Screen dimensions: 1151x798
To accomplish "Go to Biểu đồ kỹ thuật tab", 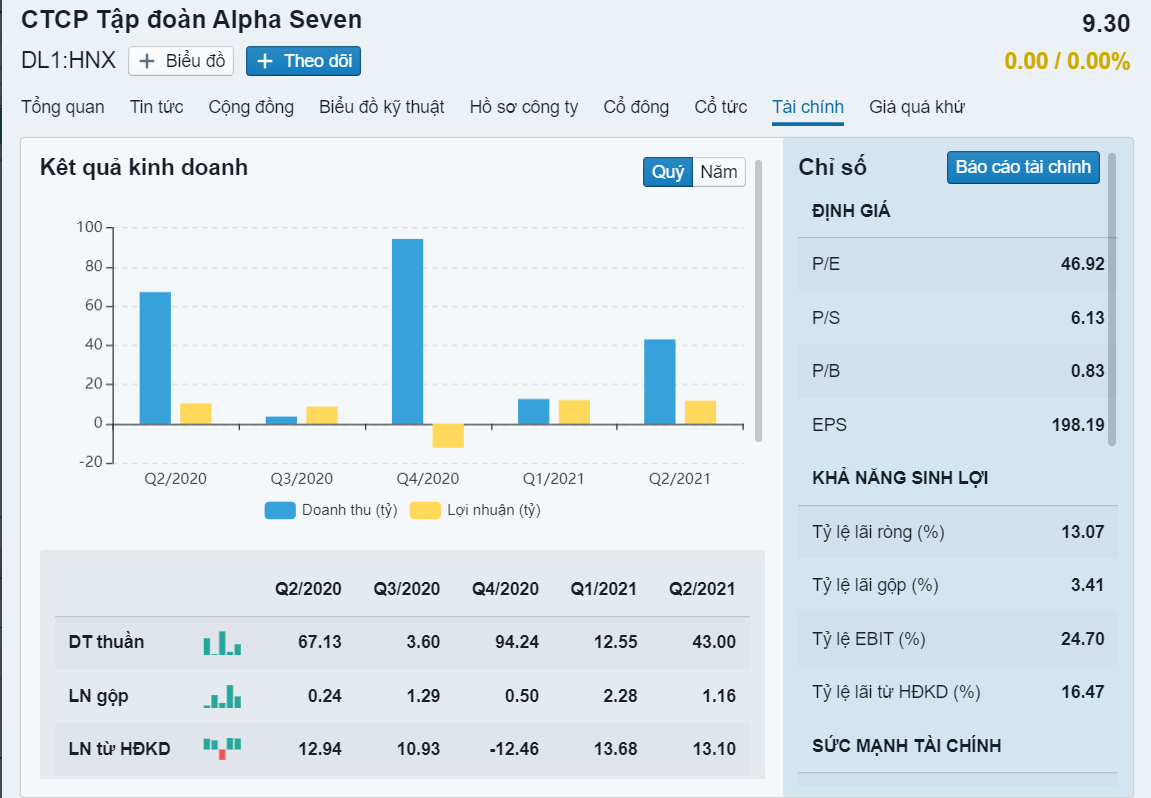I will (x=381, y=107).
